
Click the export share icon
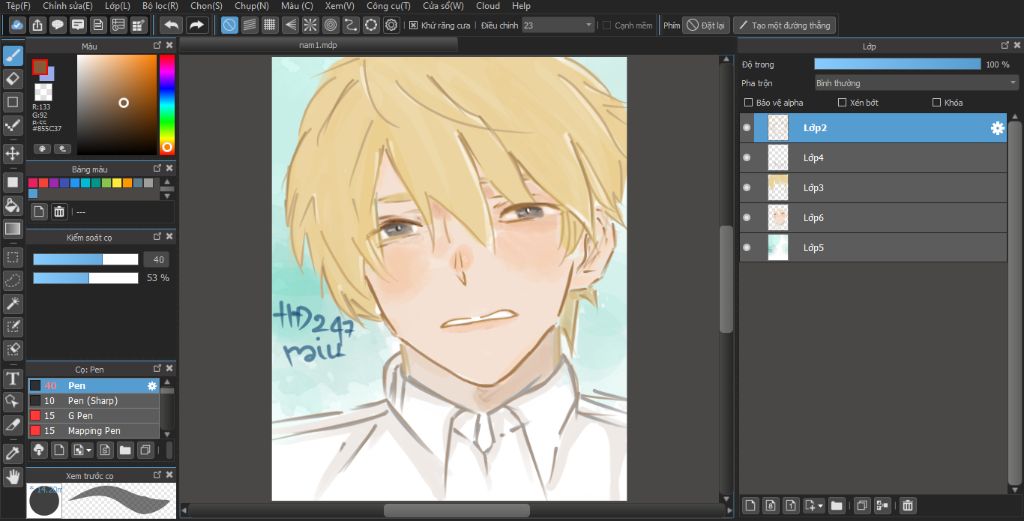37,25
